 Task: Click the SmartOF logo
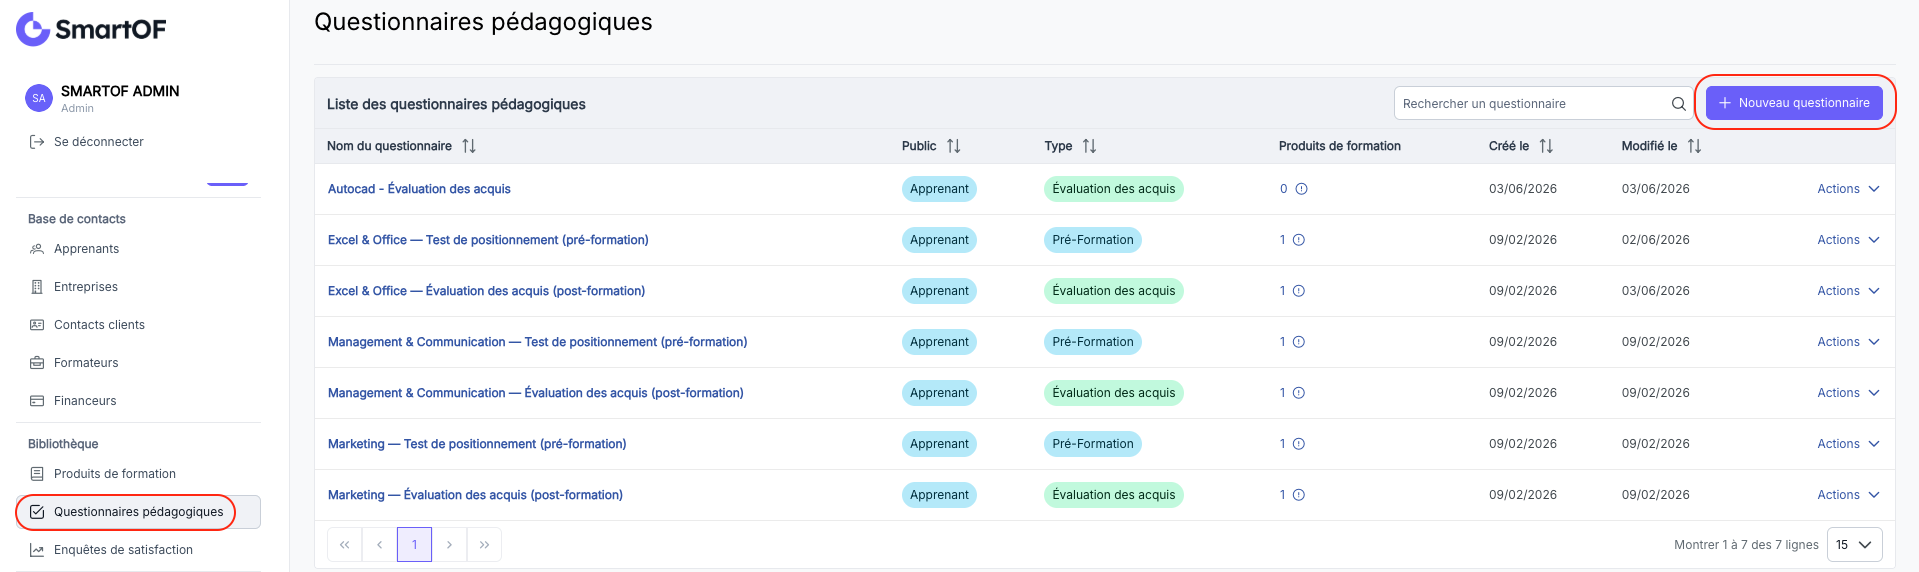point(91,29)
